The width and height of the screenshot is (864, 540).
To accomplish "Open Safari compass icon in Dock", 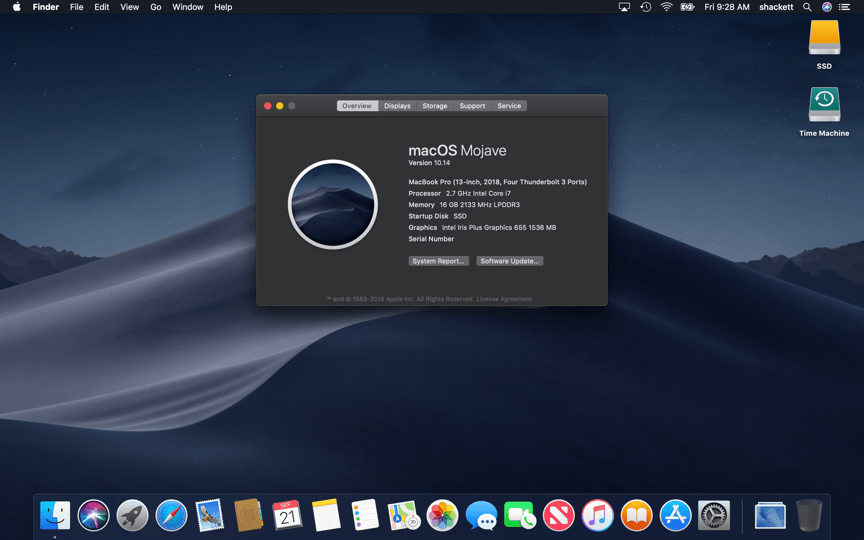I will 171,515.
